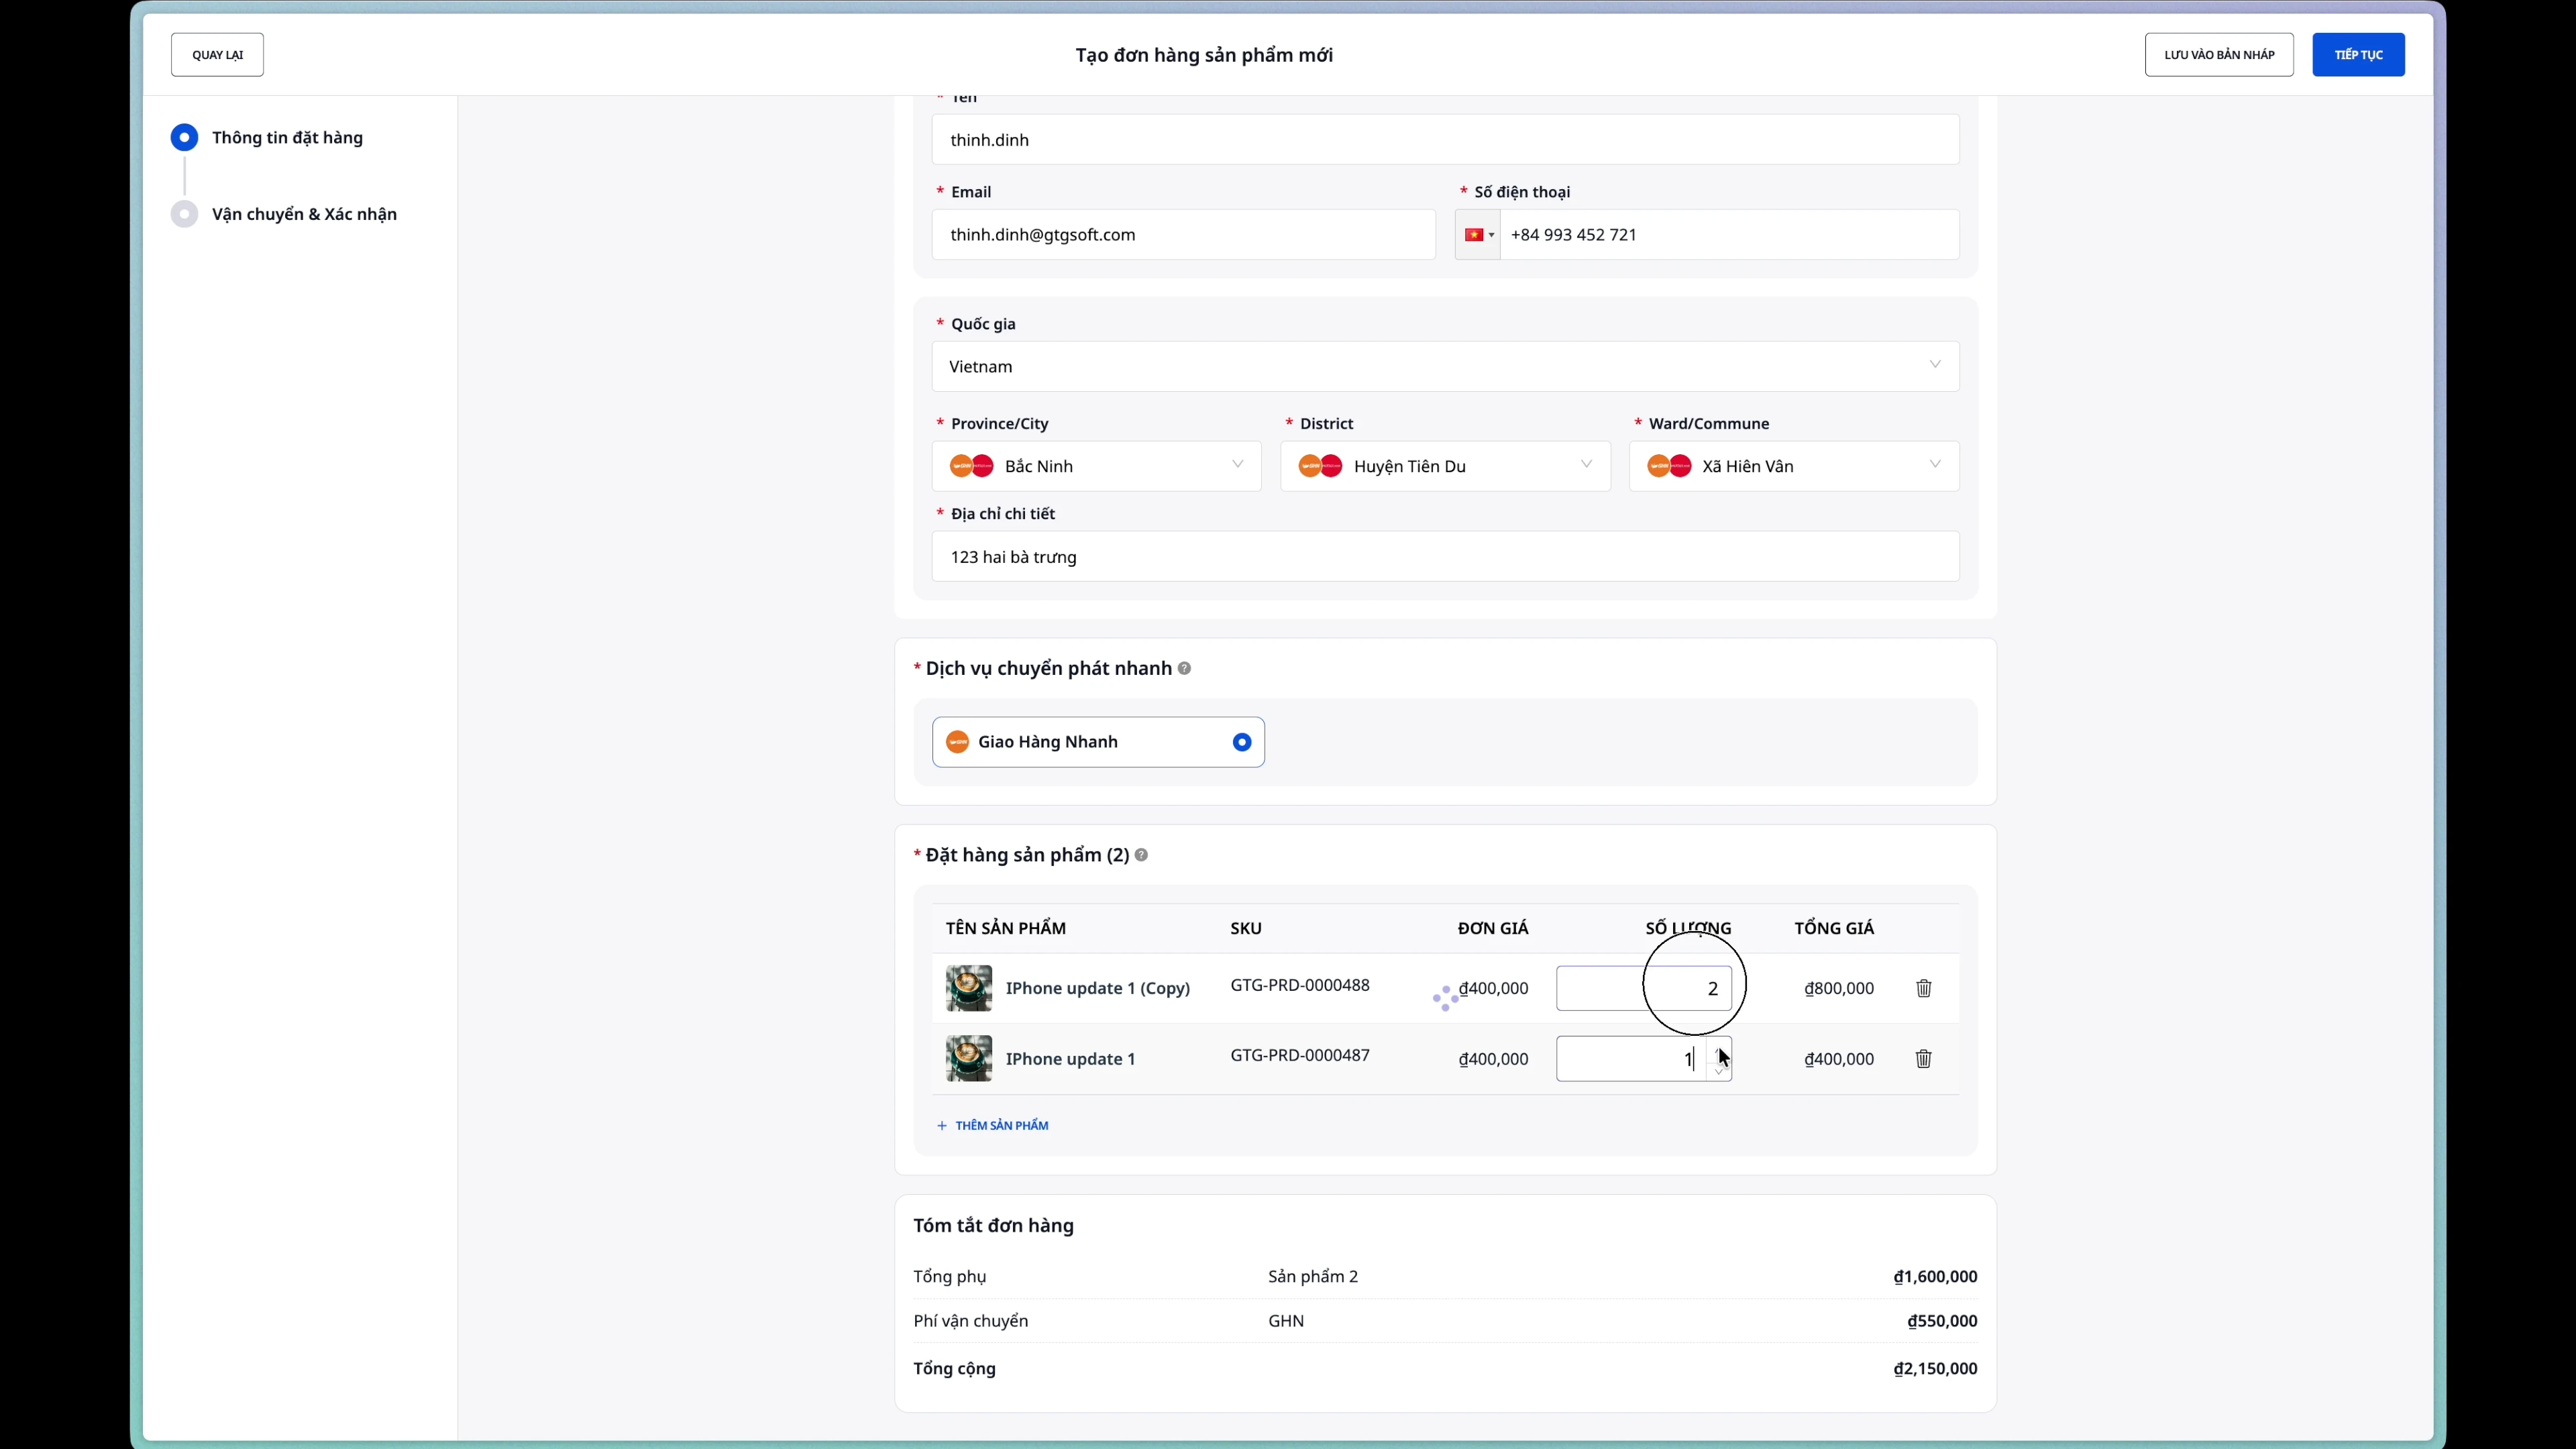Viewport: 2576px width, 1449px height.
Task: Click the IPhone update 1 product image
Action: (x=968, y=1058)
